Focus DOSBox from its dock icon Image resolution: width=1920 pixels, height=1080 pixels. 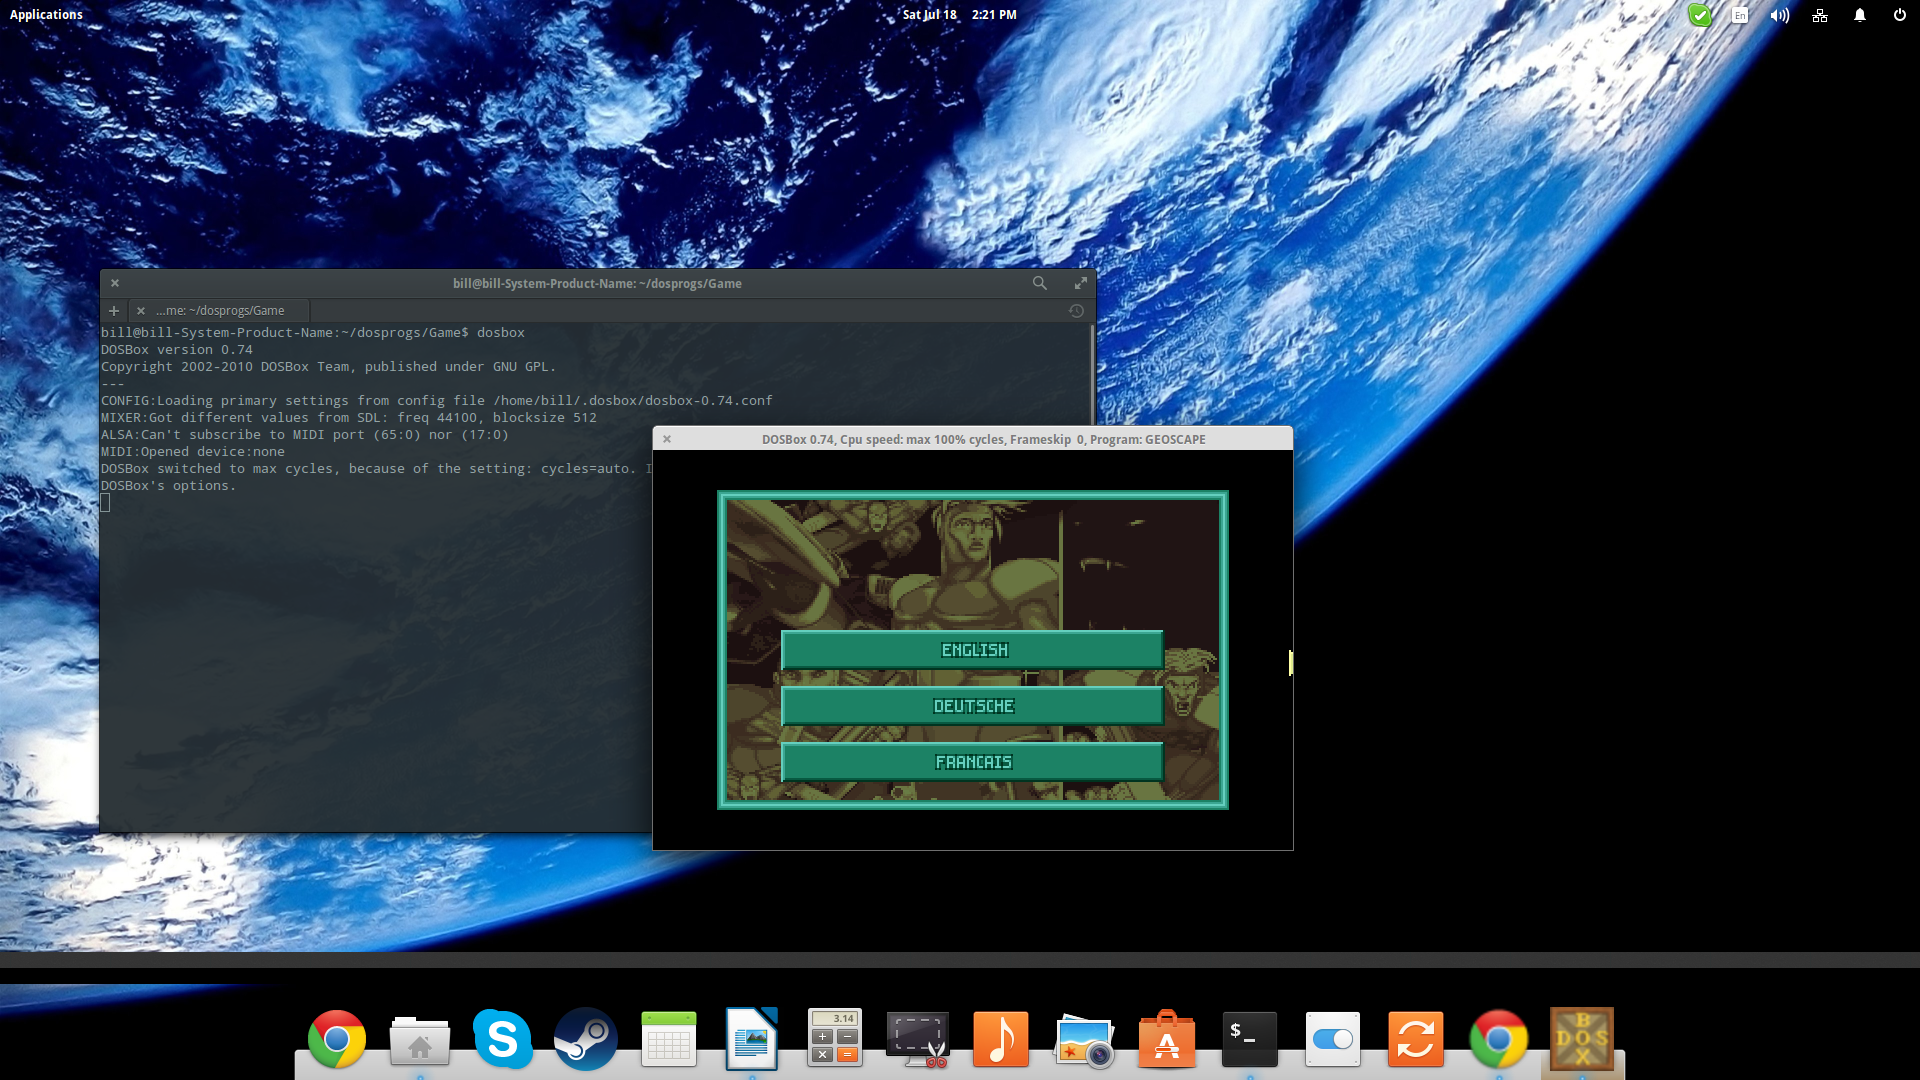(1582, 1040)
